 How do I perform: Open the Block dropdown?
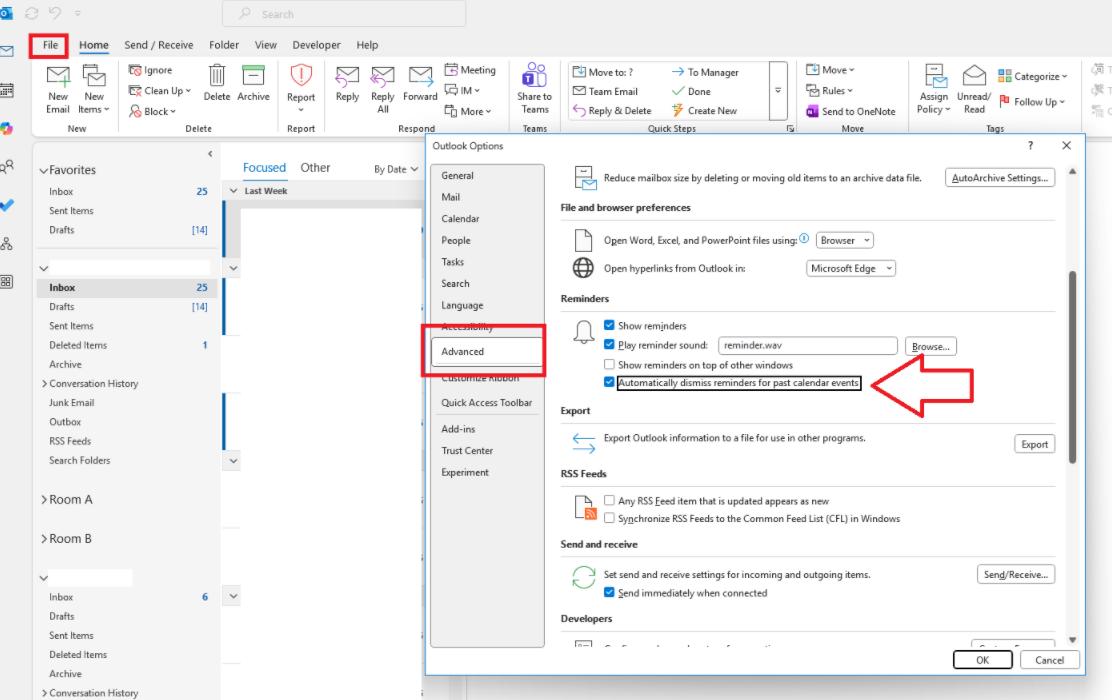(x=152, y=111)
